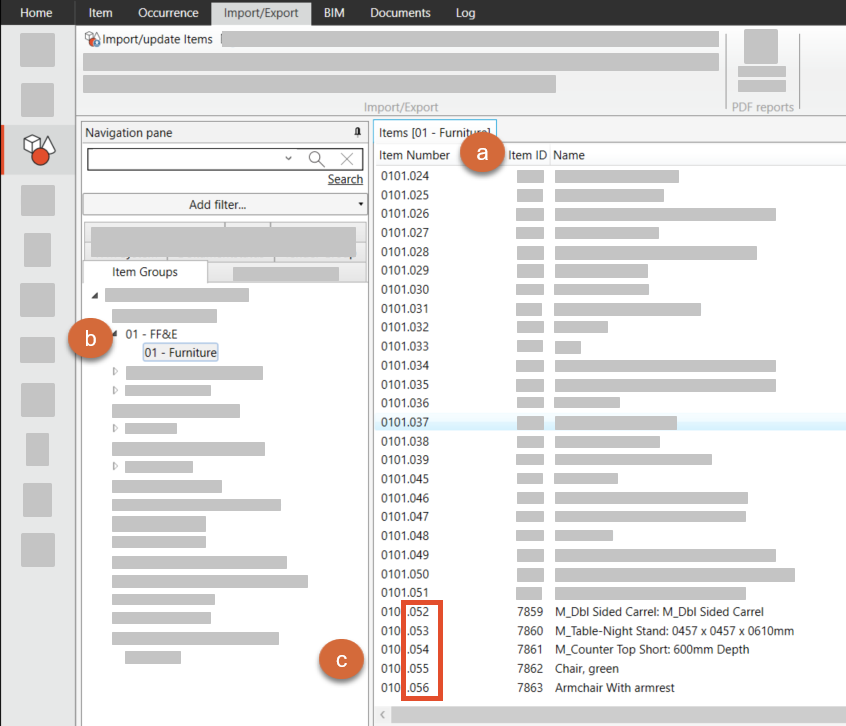
Task: Click the left arrow of the horizontal scrollbar
Action: pyautogui.click(x=383, y=715)
